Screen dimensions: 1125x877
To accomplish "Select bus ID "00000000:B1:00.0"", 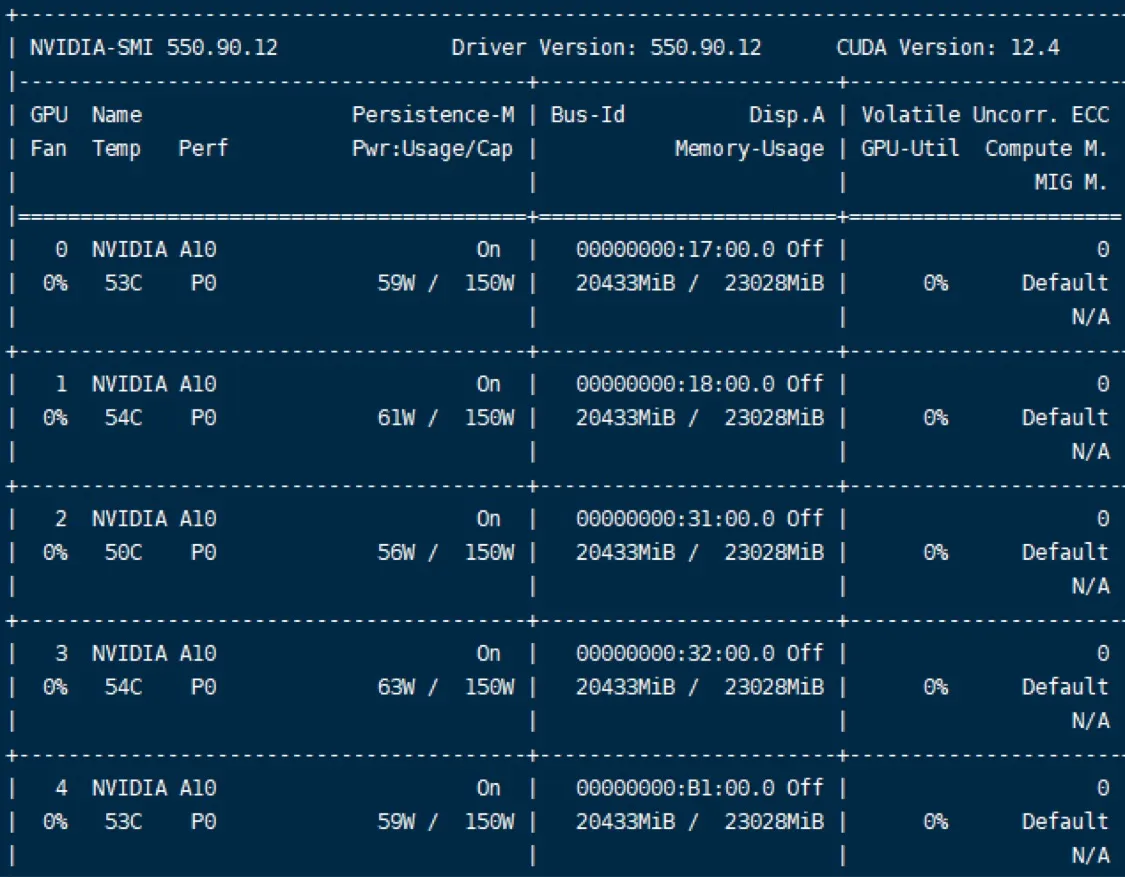I will (675, 788).
